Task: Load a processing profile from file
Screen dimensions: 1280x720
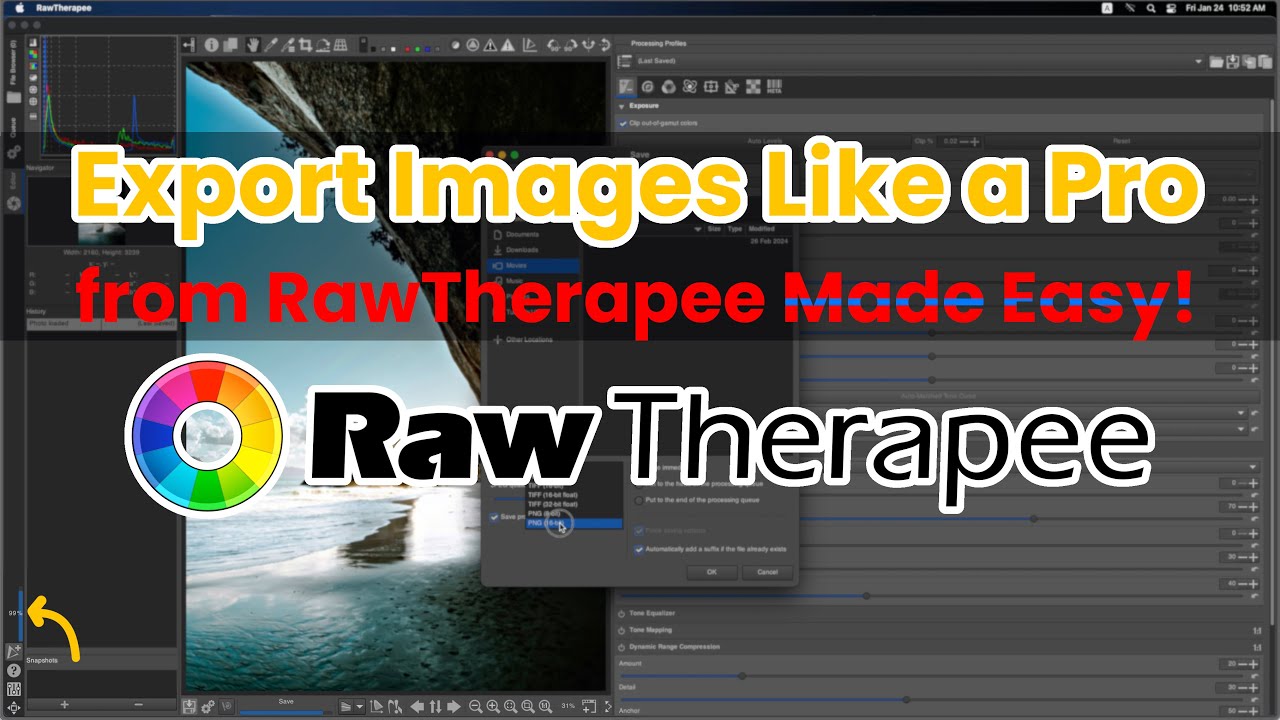Action: click(x=1216, y=62)
